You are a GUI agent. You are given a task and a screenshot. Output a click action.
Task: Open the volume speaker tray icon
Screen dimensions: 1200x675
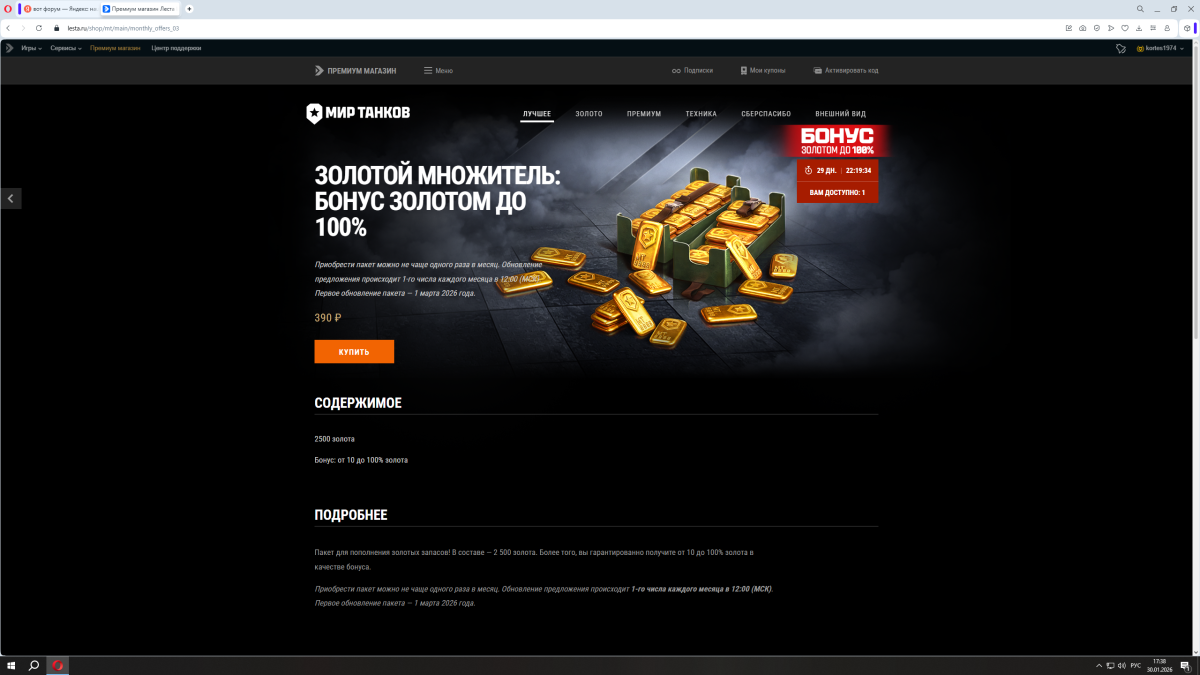pyautogui.click(x=1122, y=665)
